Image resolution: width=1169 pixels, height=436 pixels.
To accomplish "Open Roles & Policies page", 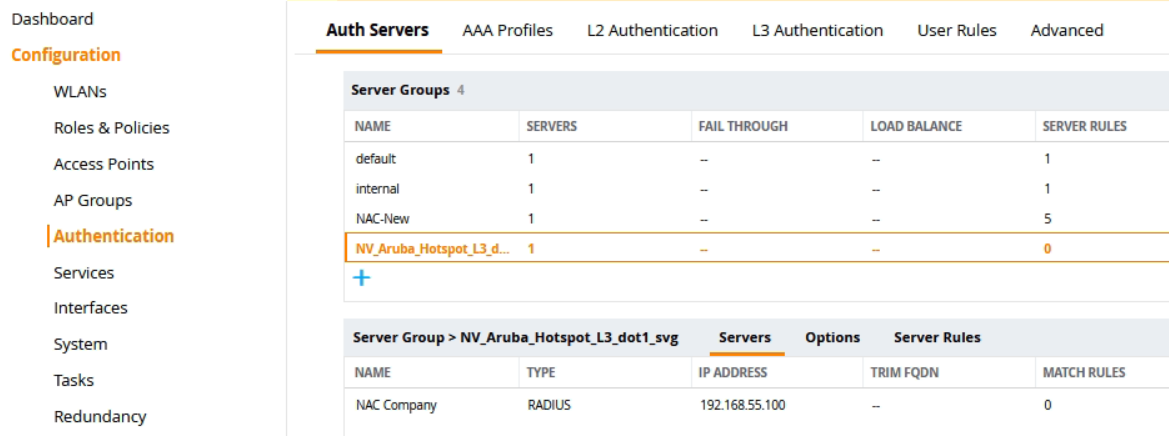I will point(111,128).
